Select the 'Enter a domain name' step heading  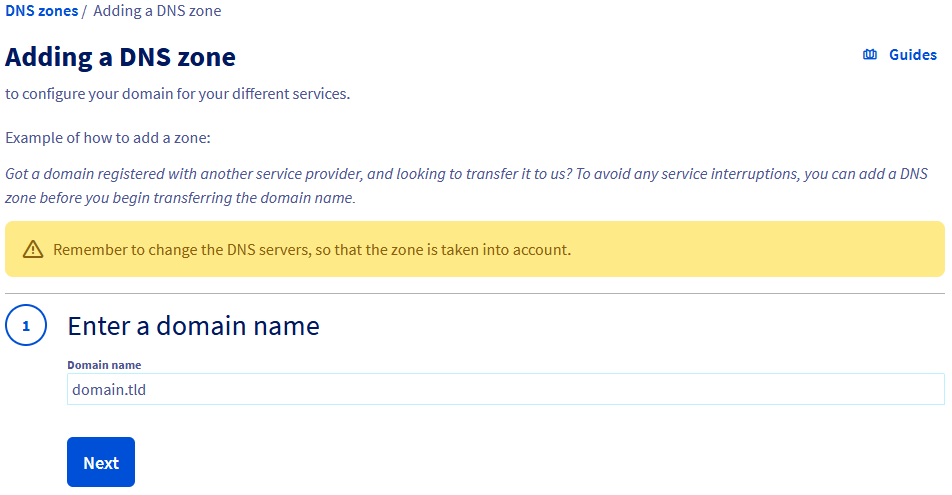point(193,325)
